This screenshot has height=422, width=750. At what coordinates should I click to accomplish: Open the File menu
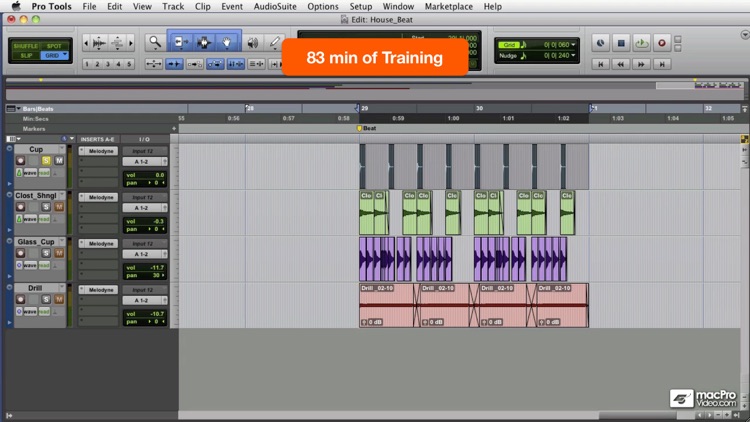coord(89,6)
